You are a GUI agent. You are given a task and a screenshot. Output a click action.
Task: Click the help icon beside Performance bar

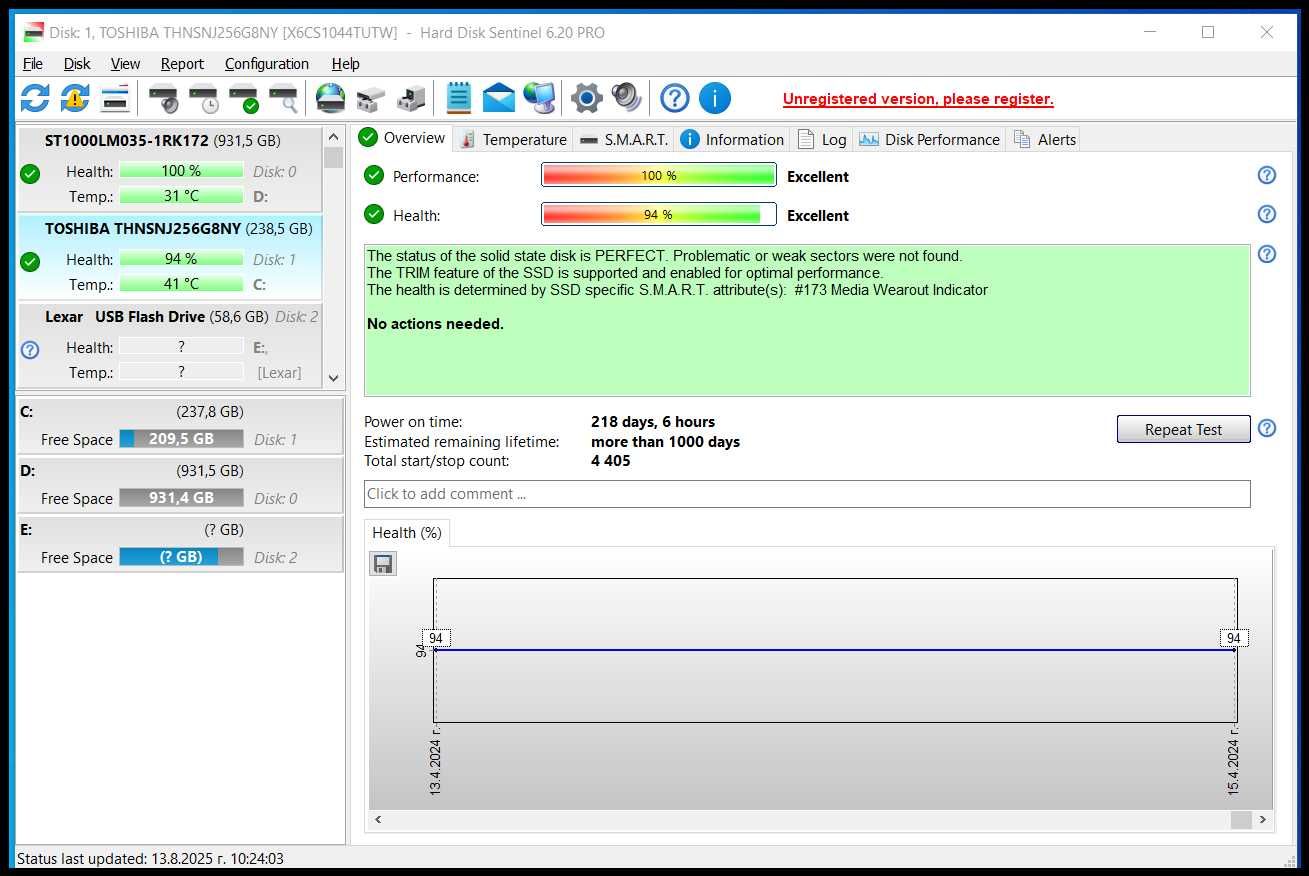(1266, 175)
